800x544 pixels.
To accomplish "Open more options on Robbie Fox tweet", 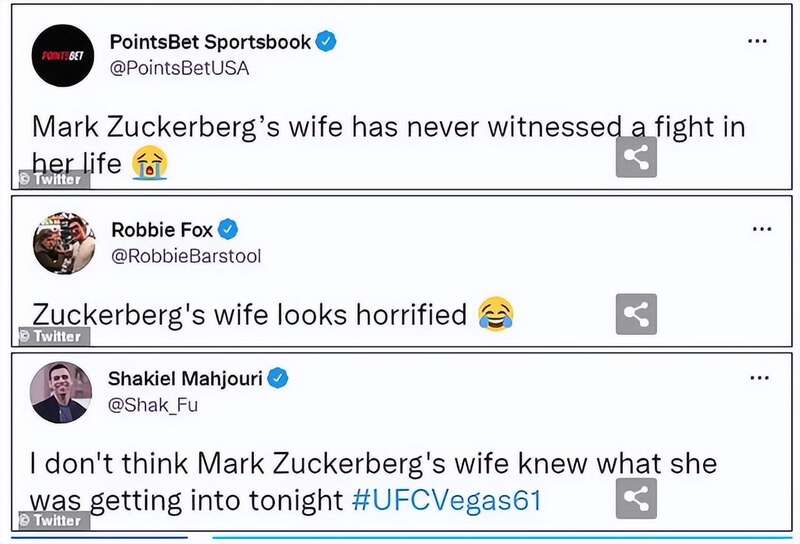I will click(762, 229).
